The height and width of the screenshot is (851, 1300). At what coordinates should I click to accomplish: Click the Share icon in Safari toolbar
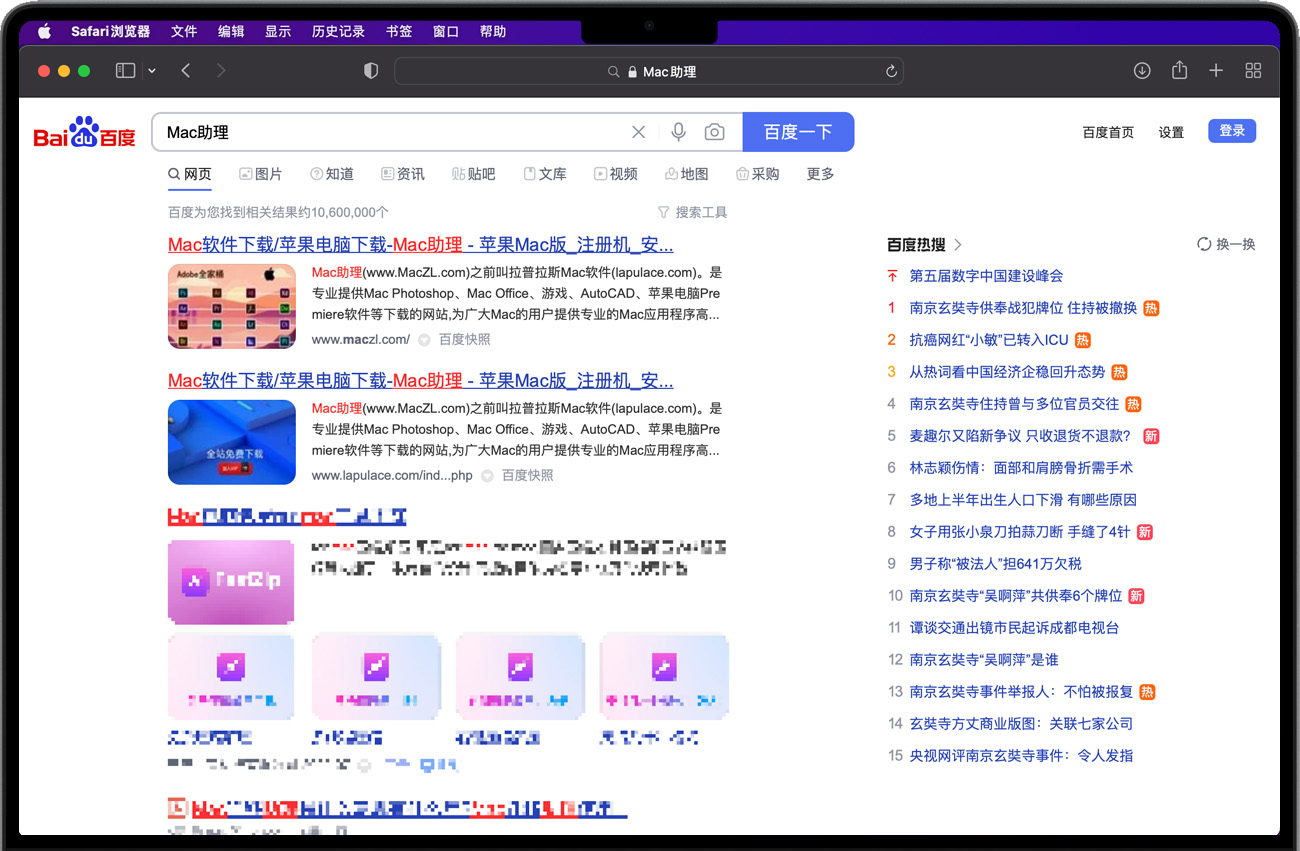[1179, 71]
